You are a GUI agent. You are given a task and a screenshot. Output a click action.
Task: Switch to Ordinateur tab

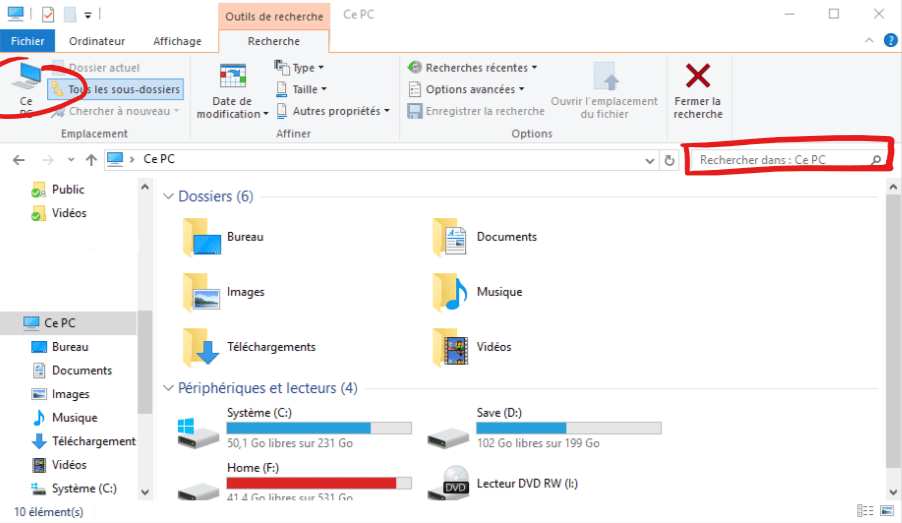97,41
